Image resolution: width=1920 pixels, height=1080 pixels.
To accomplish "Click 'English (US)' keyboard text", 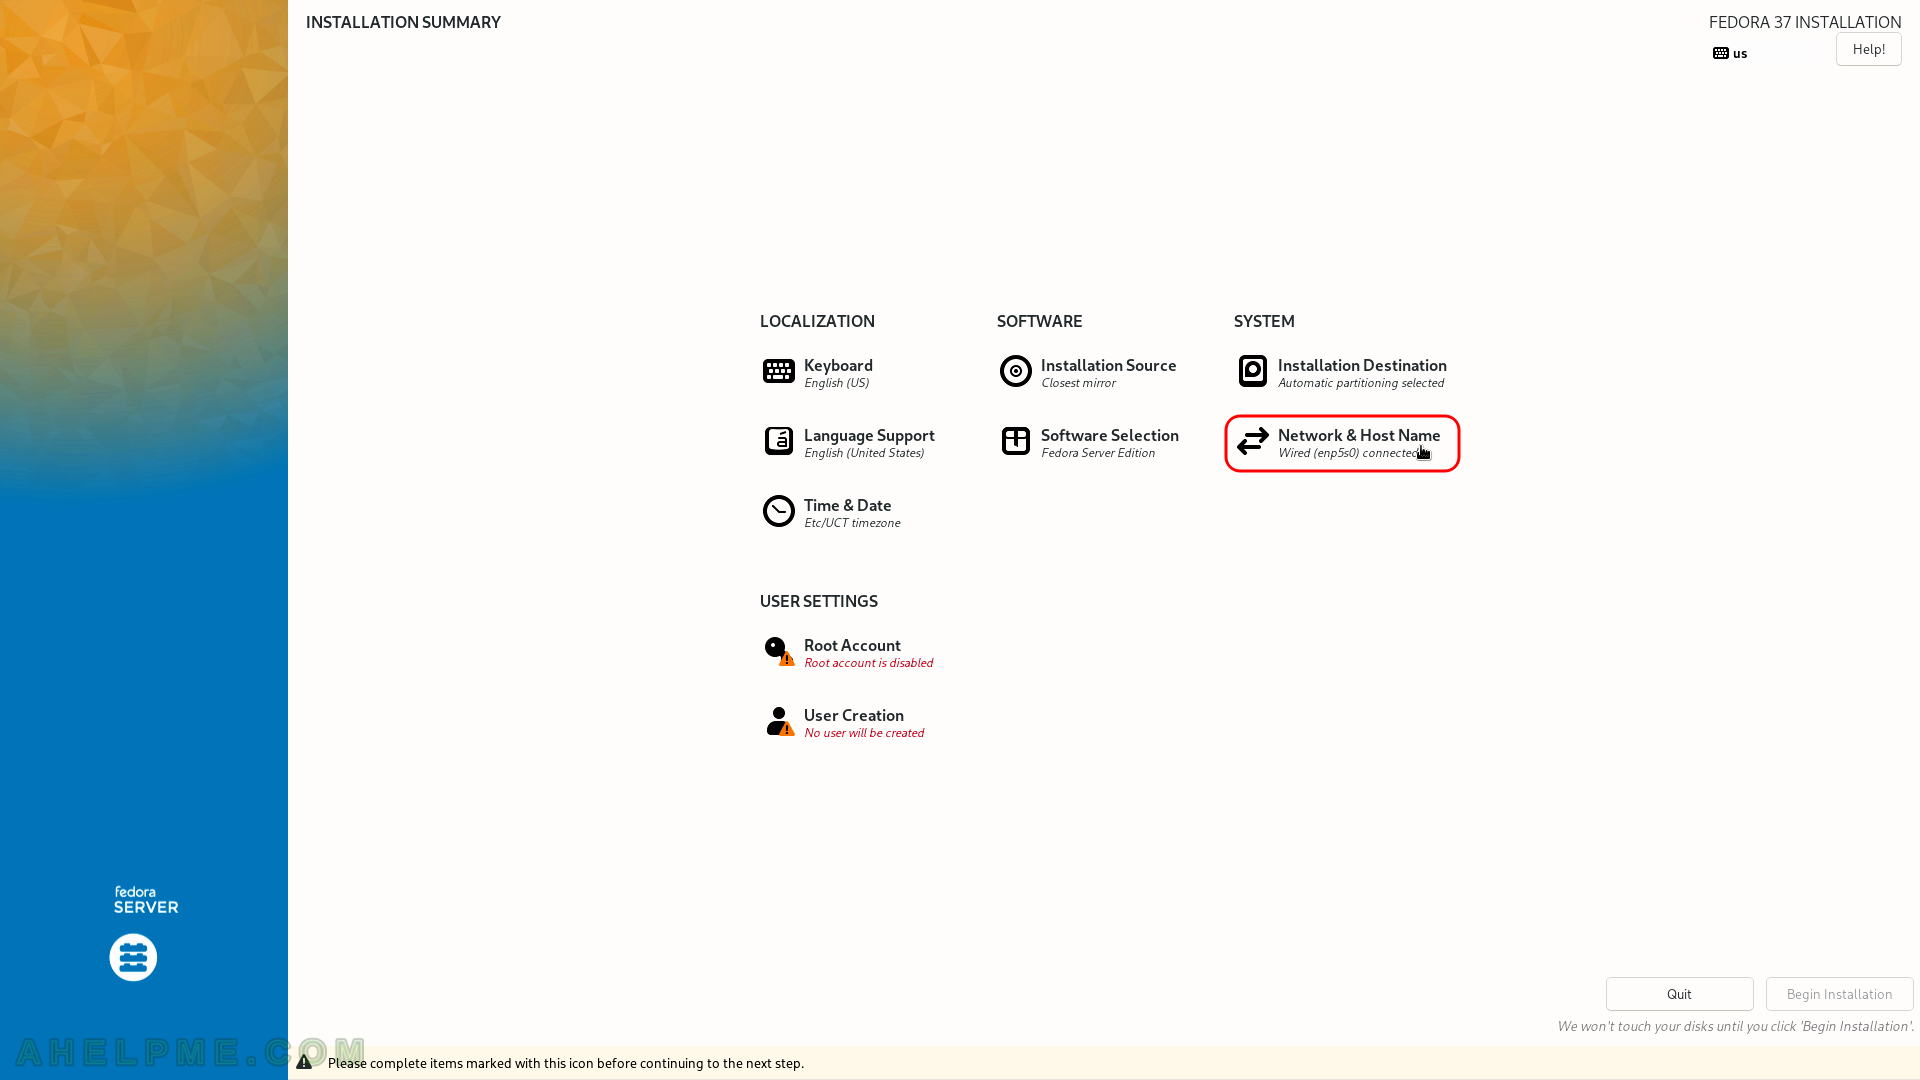I will [836, 383].
